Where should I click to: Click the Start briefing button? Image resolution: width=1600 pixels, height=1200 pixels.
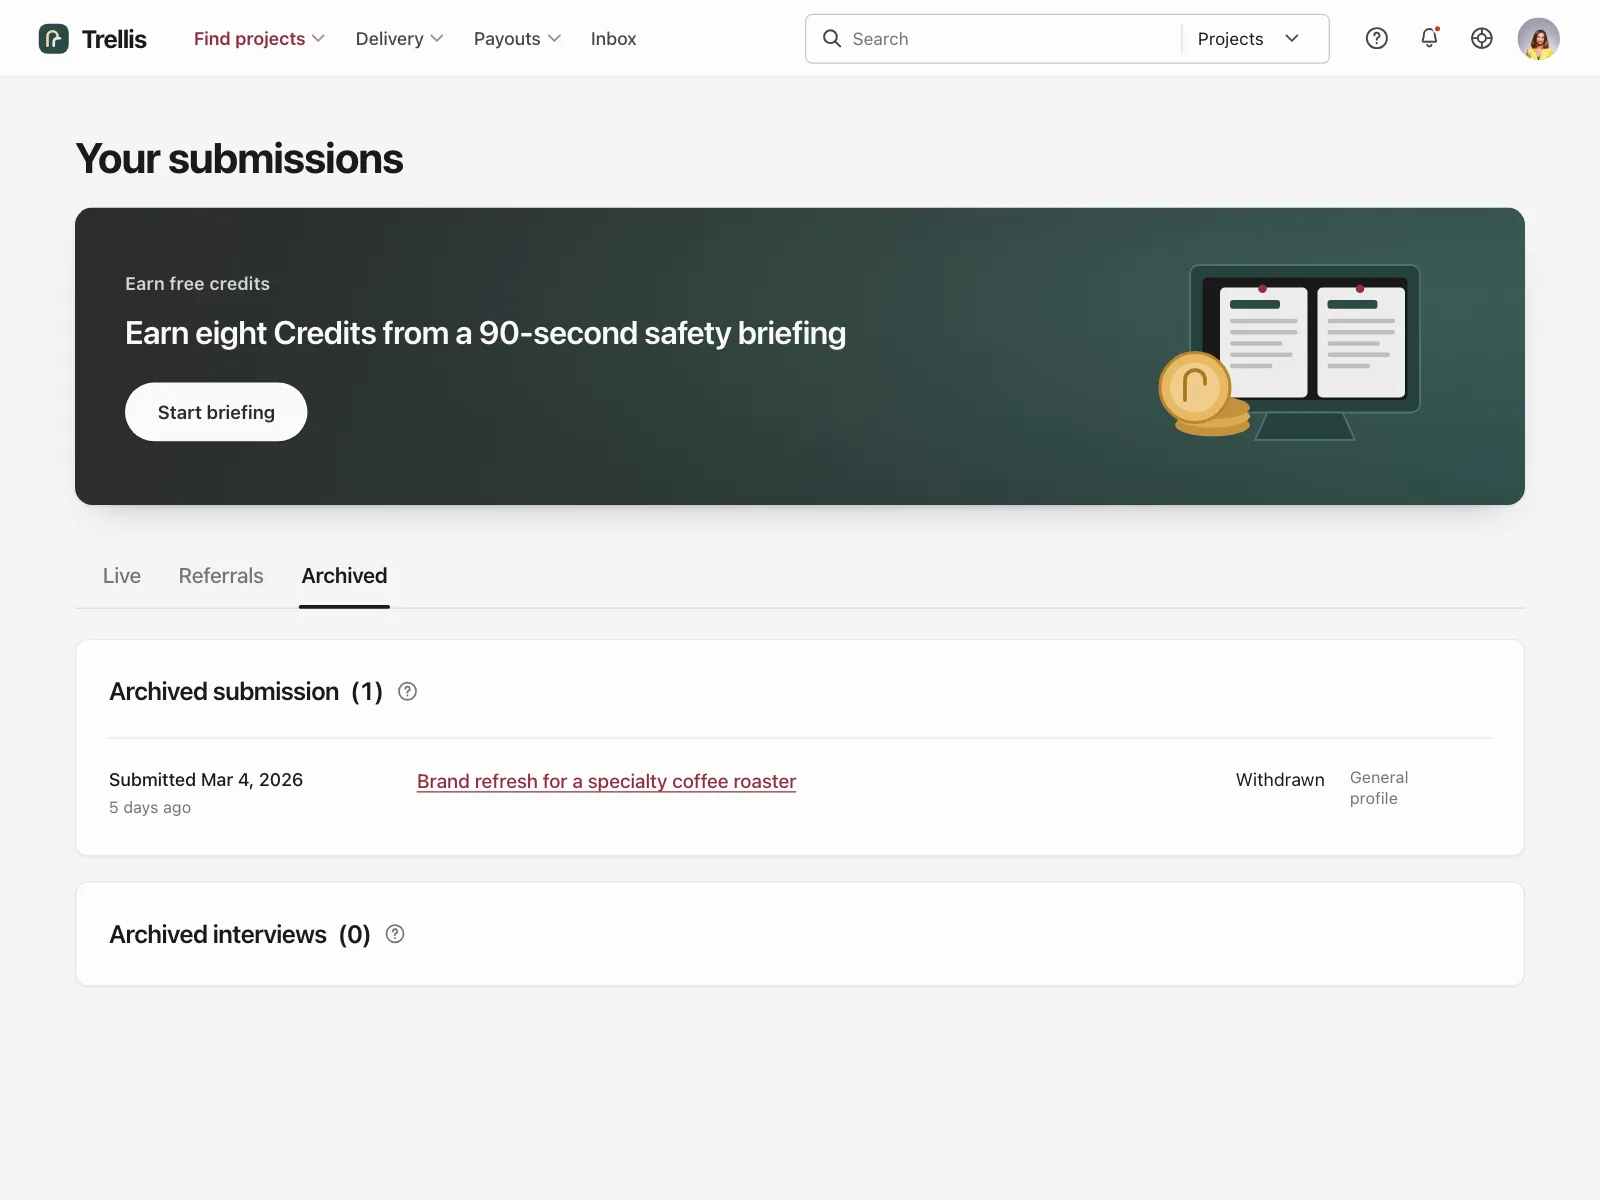coord(216,412)
